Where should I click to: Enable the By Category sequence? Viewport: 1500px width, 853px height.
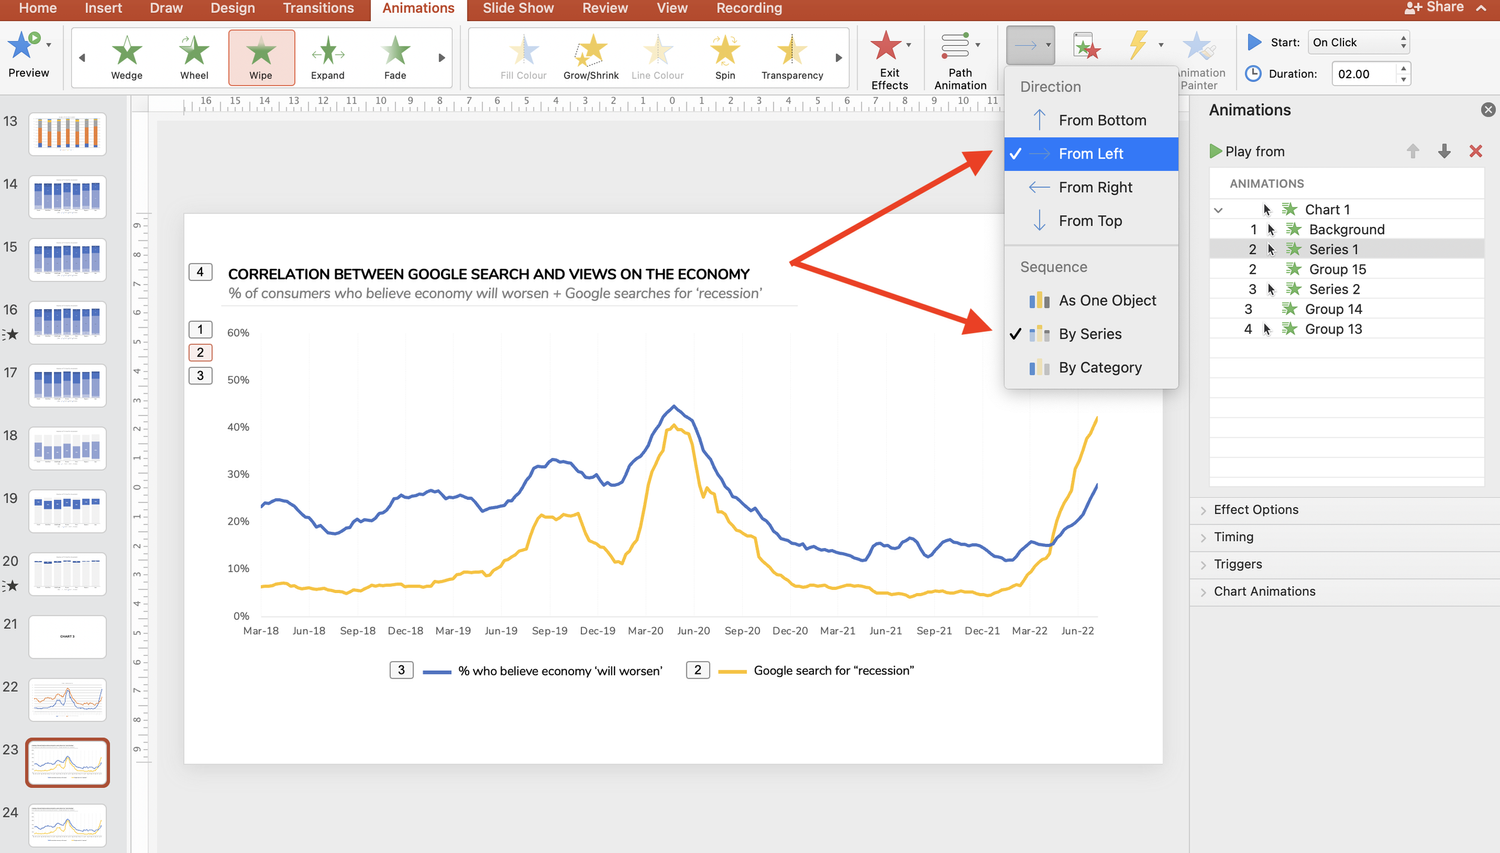(1100, 367)
